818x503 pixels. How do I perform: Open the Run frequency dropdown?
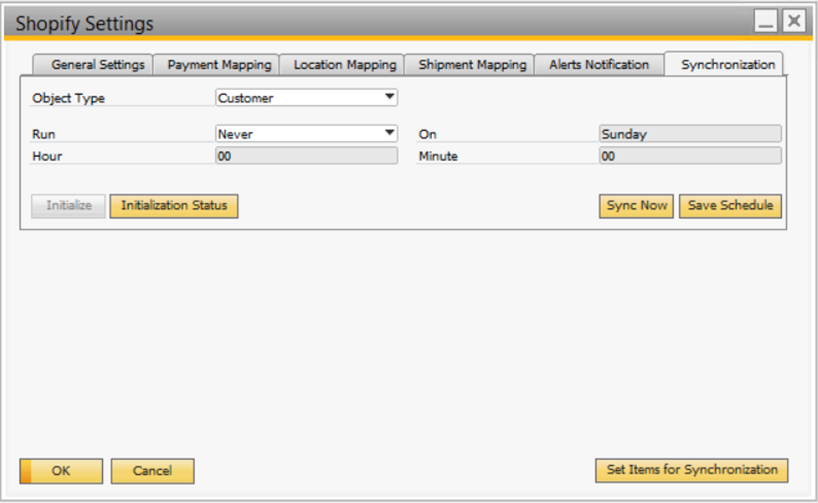pos(389,133)
